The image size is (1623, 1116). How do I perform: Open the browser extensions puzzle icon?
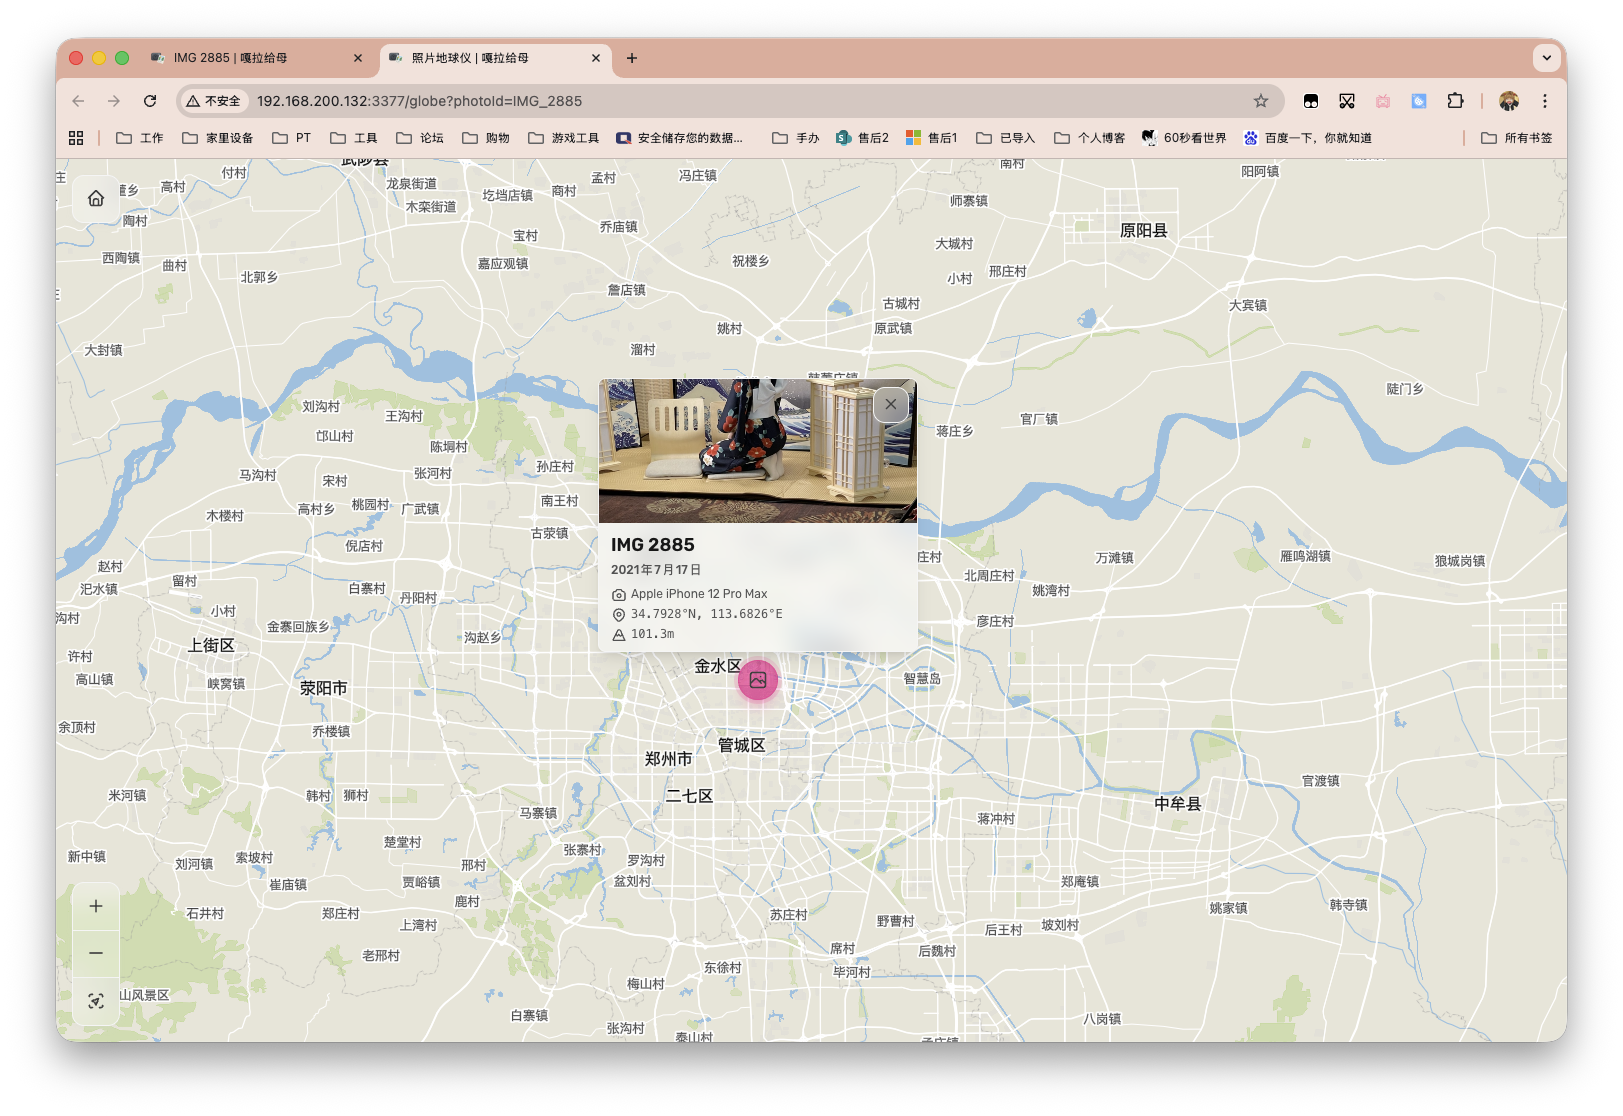pos(1455,101)
